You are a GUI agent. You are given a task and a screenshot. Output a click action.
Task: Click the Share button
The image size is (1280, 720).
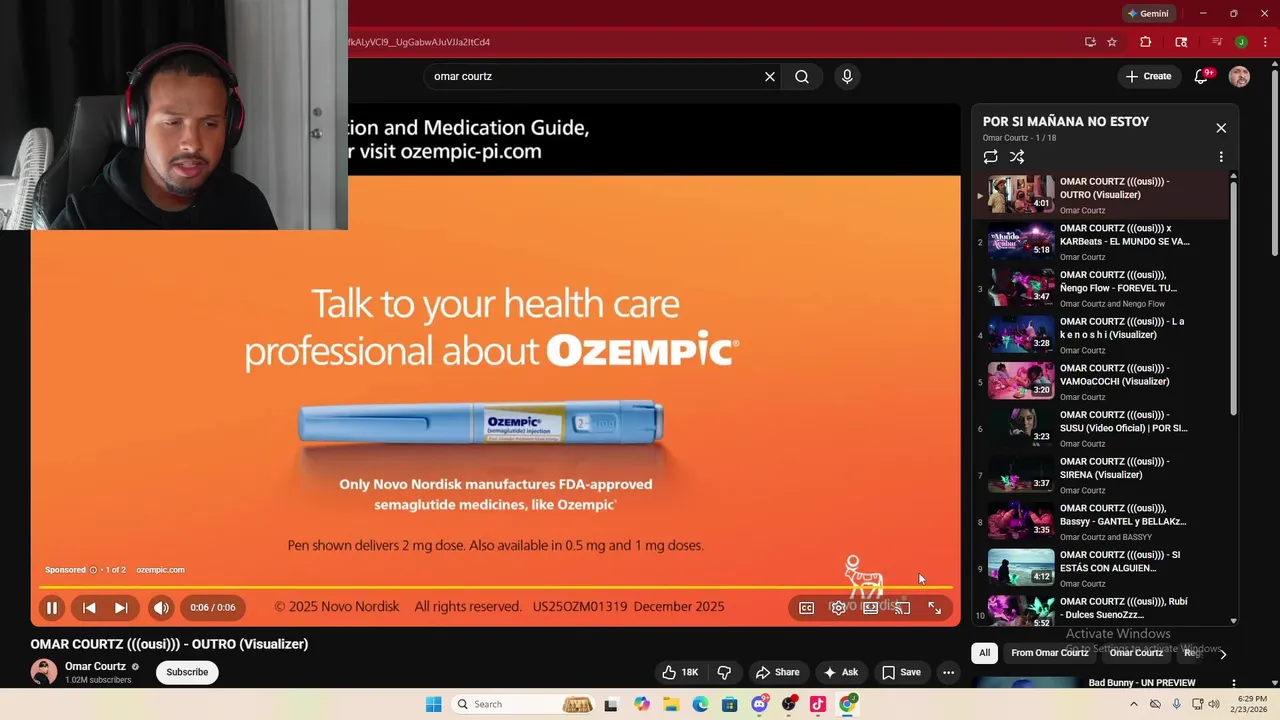click(x=777, y=672)
